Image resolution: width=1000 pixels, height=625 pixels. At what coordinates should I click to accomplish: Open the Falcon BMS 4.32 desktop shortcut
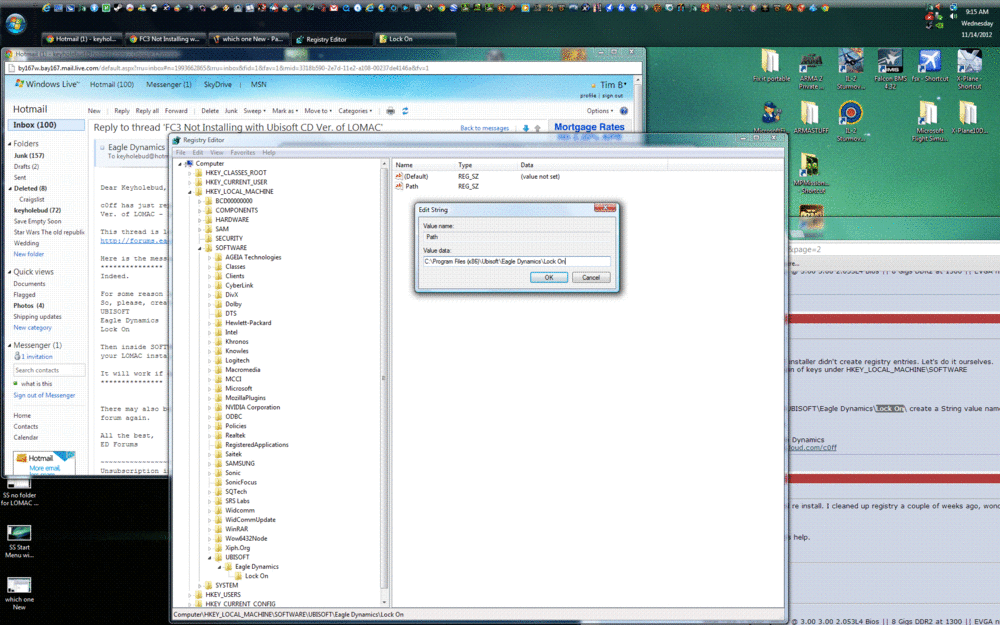[889, 60]
